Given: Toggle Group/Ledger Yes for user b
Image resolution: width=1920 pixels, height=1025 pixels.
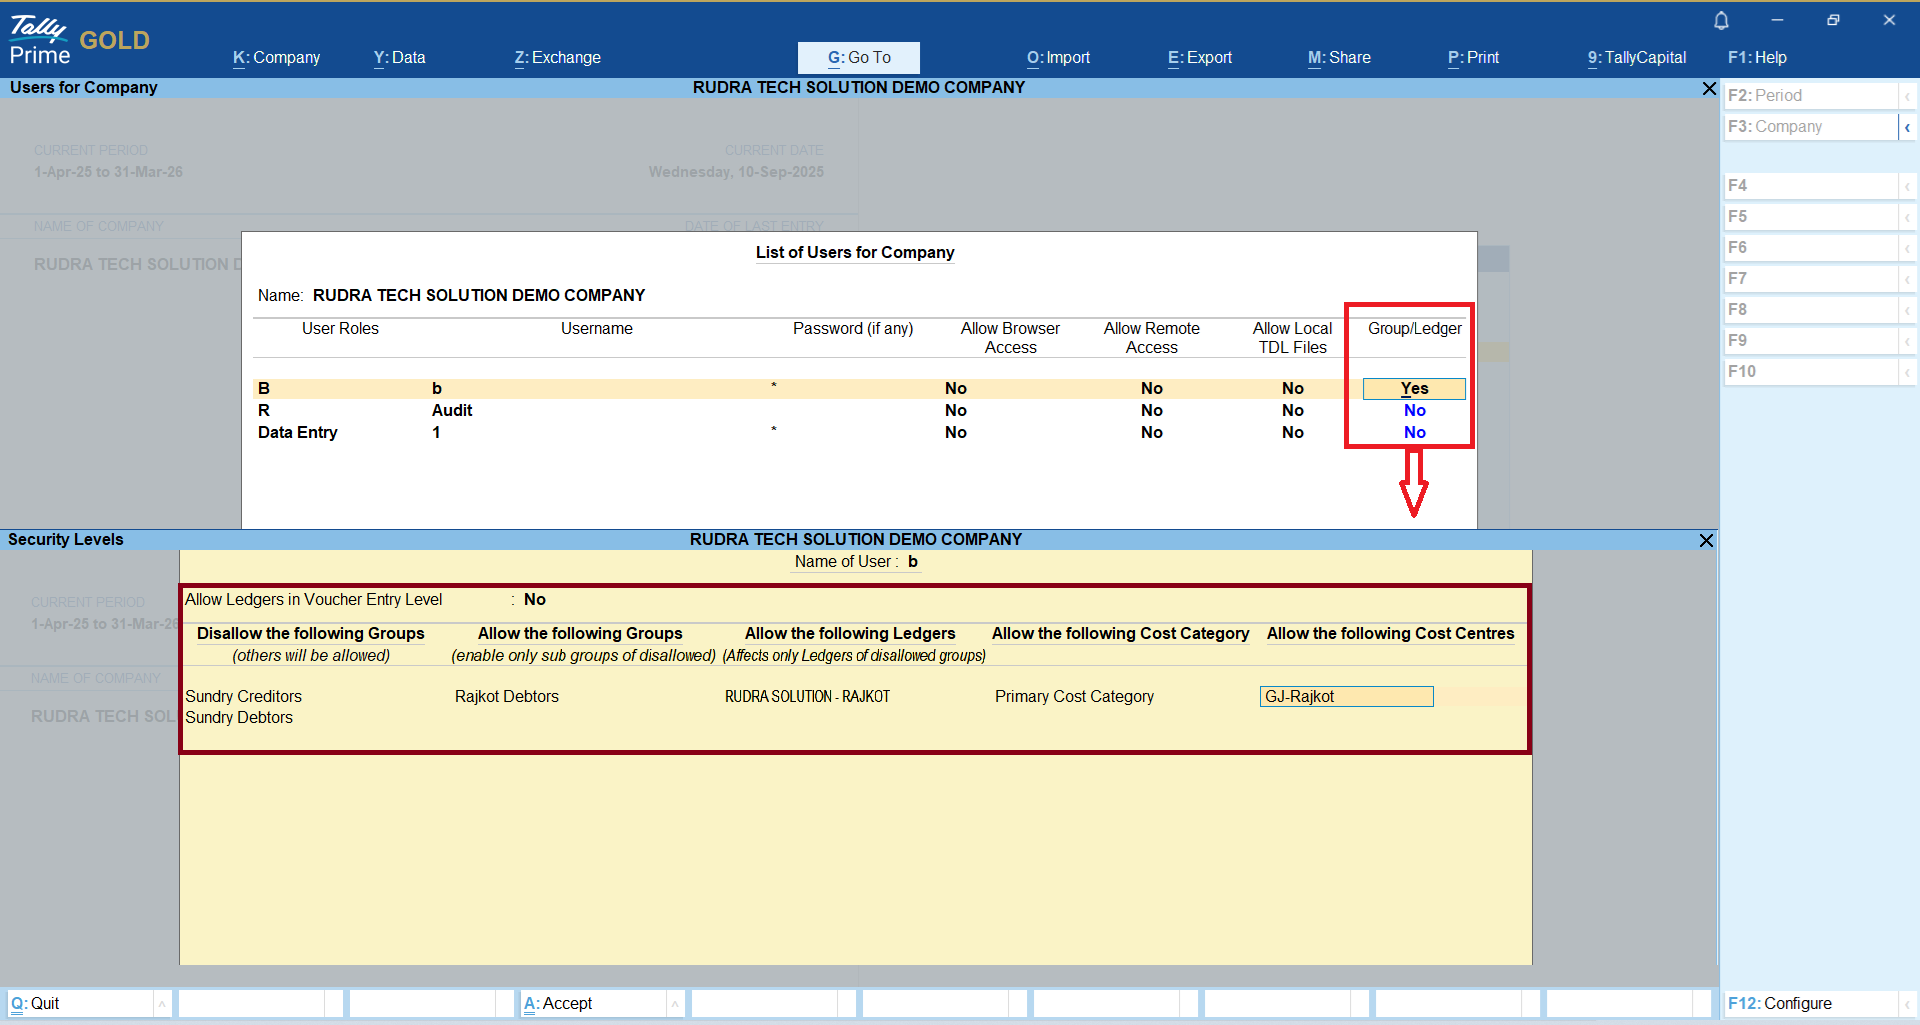Looking at the screenshot, I should click(1414, 388).
